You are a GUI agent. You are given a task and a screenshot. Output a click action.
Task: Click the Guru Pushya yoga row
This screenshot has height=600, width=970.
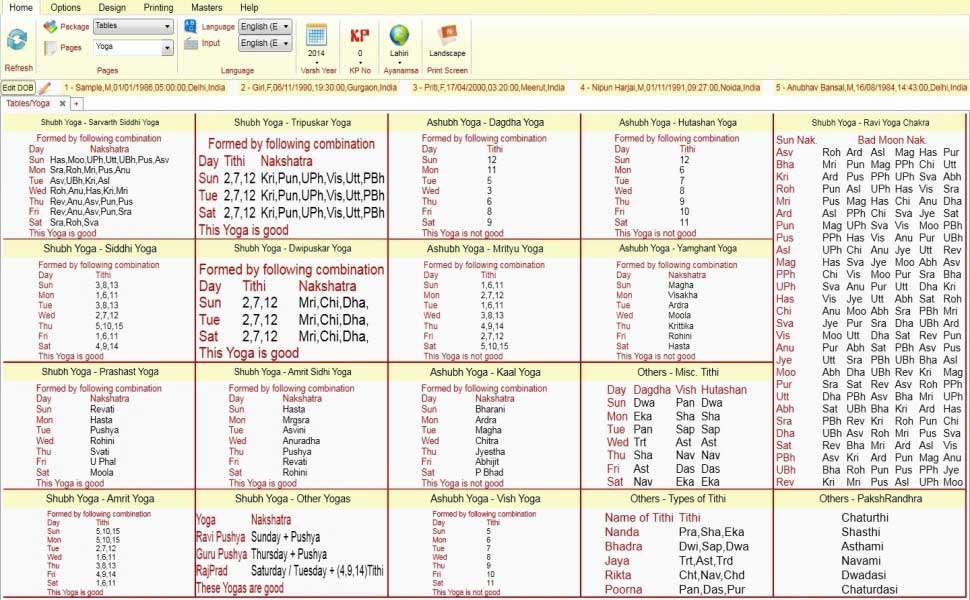262,554
